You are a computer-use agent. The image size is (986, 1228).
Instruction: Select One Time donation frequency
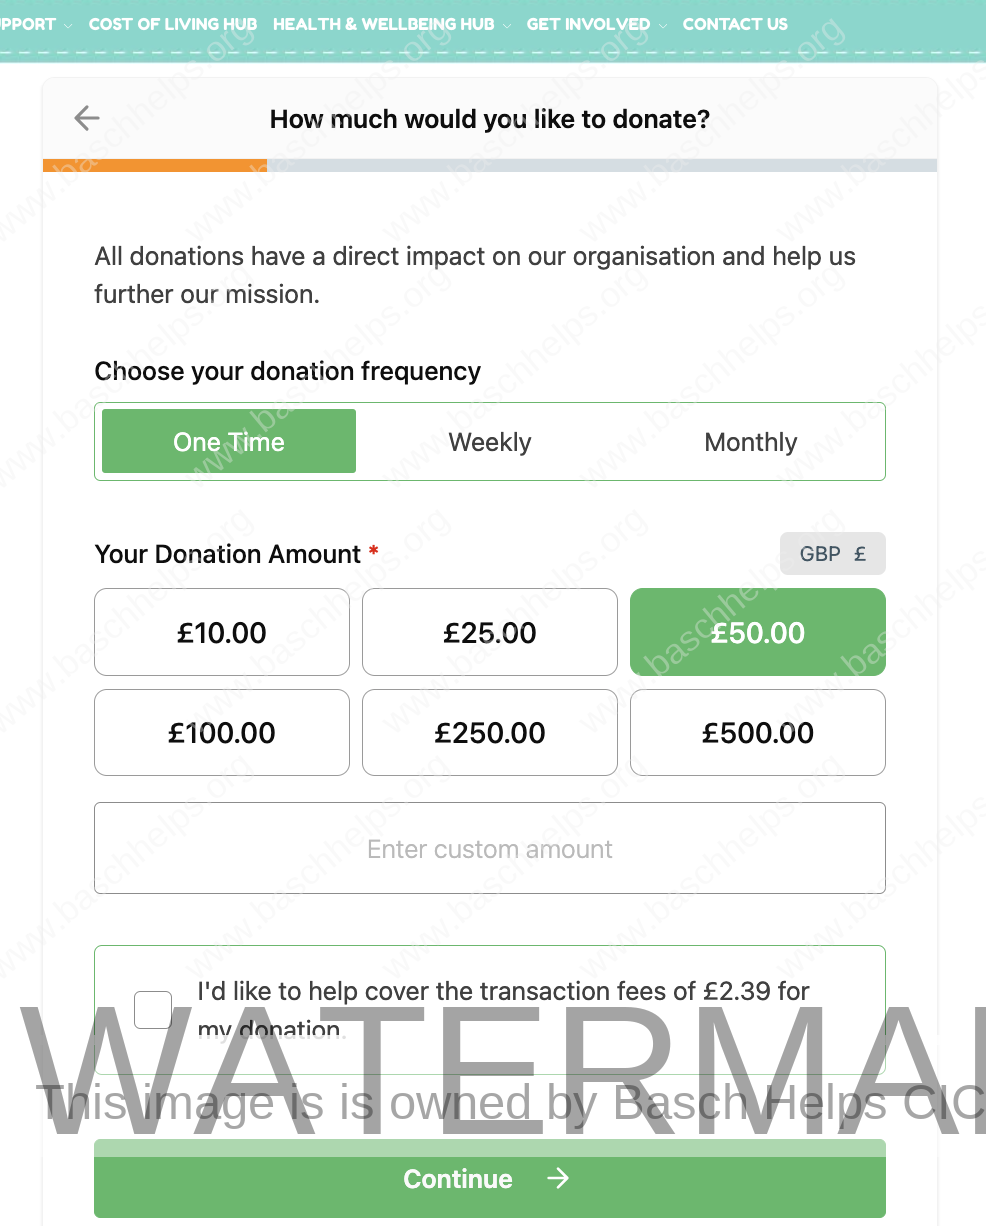coord(229,442)
